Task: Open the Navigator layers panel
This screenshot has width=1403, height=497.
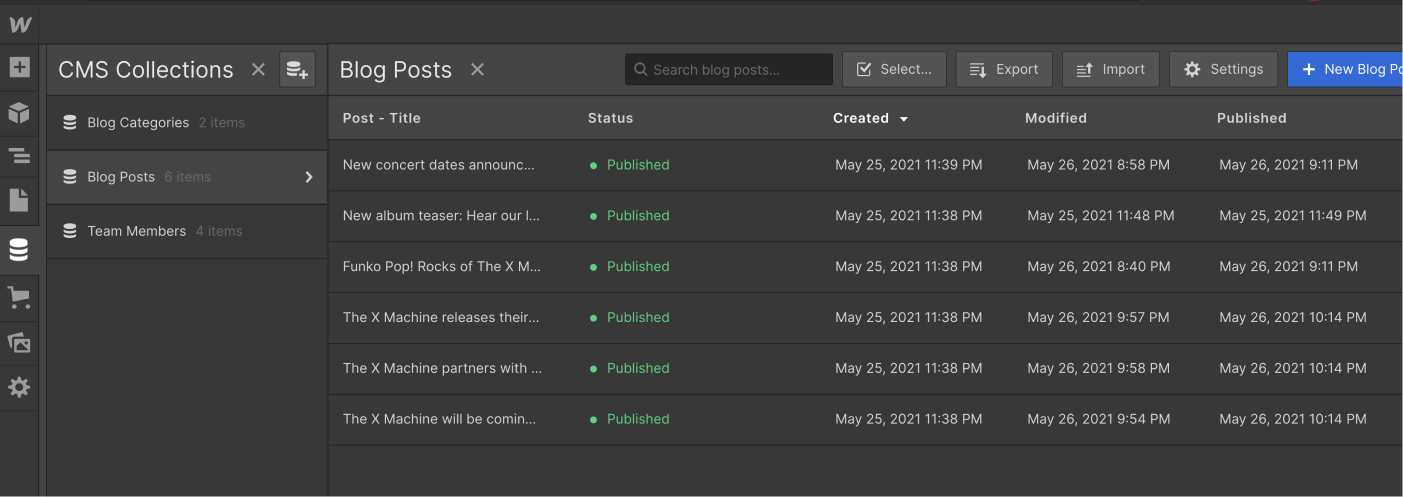Action: tap(19, 156)
